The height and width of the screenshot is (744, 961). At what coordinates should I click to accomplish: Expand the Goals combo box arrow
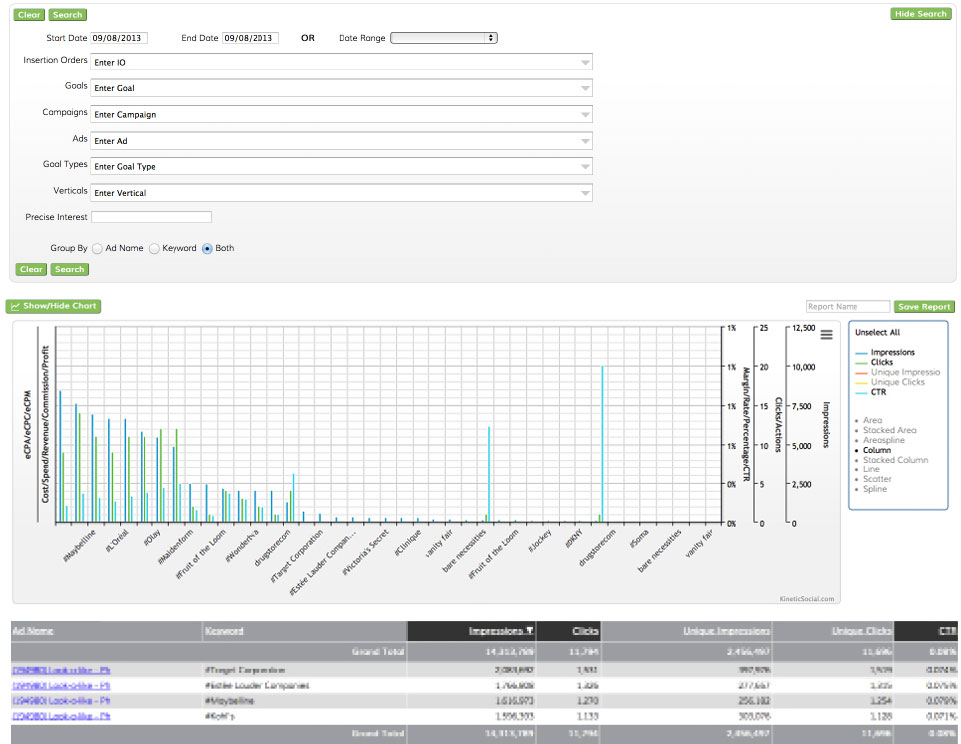pyautogui.click(x=585, y=88)
